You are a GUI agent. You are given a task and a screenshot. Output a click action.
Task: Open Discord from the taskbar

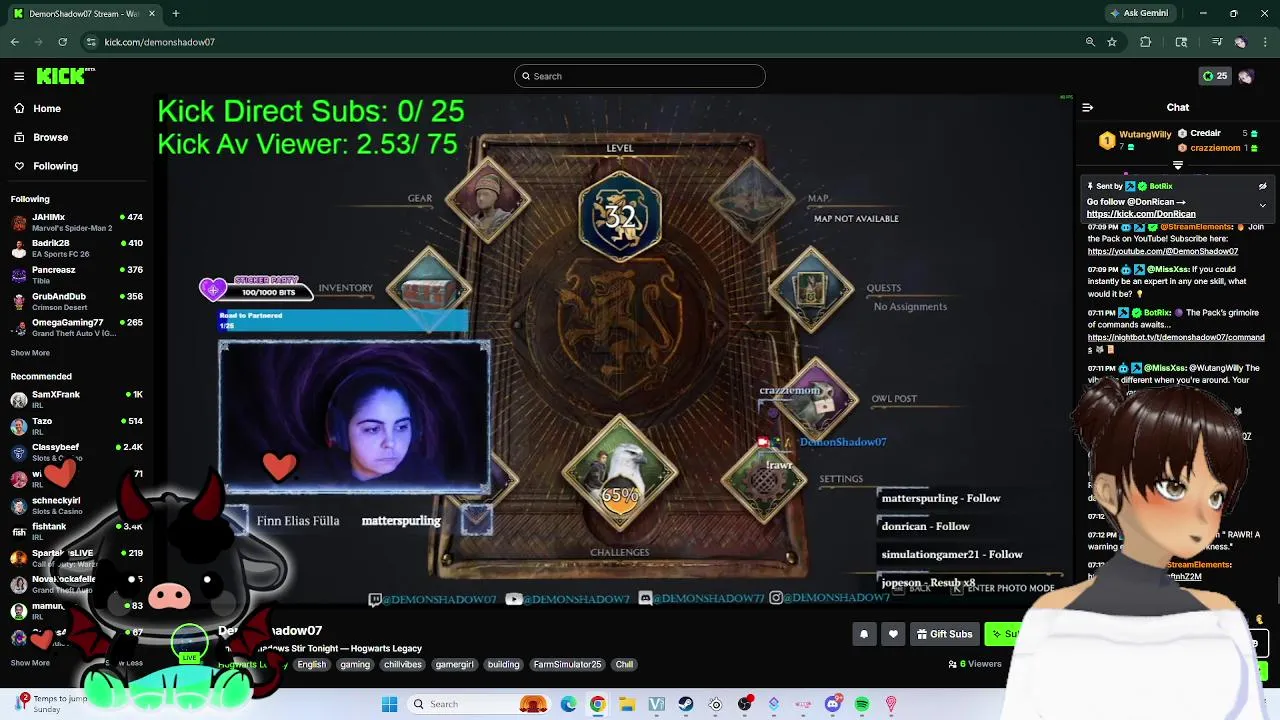click(x=833, y=704)
